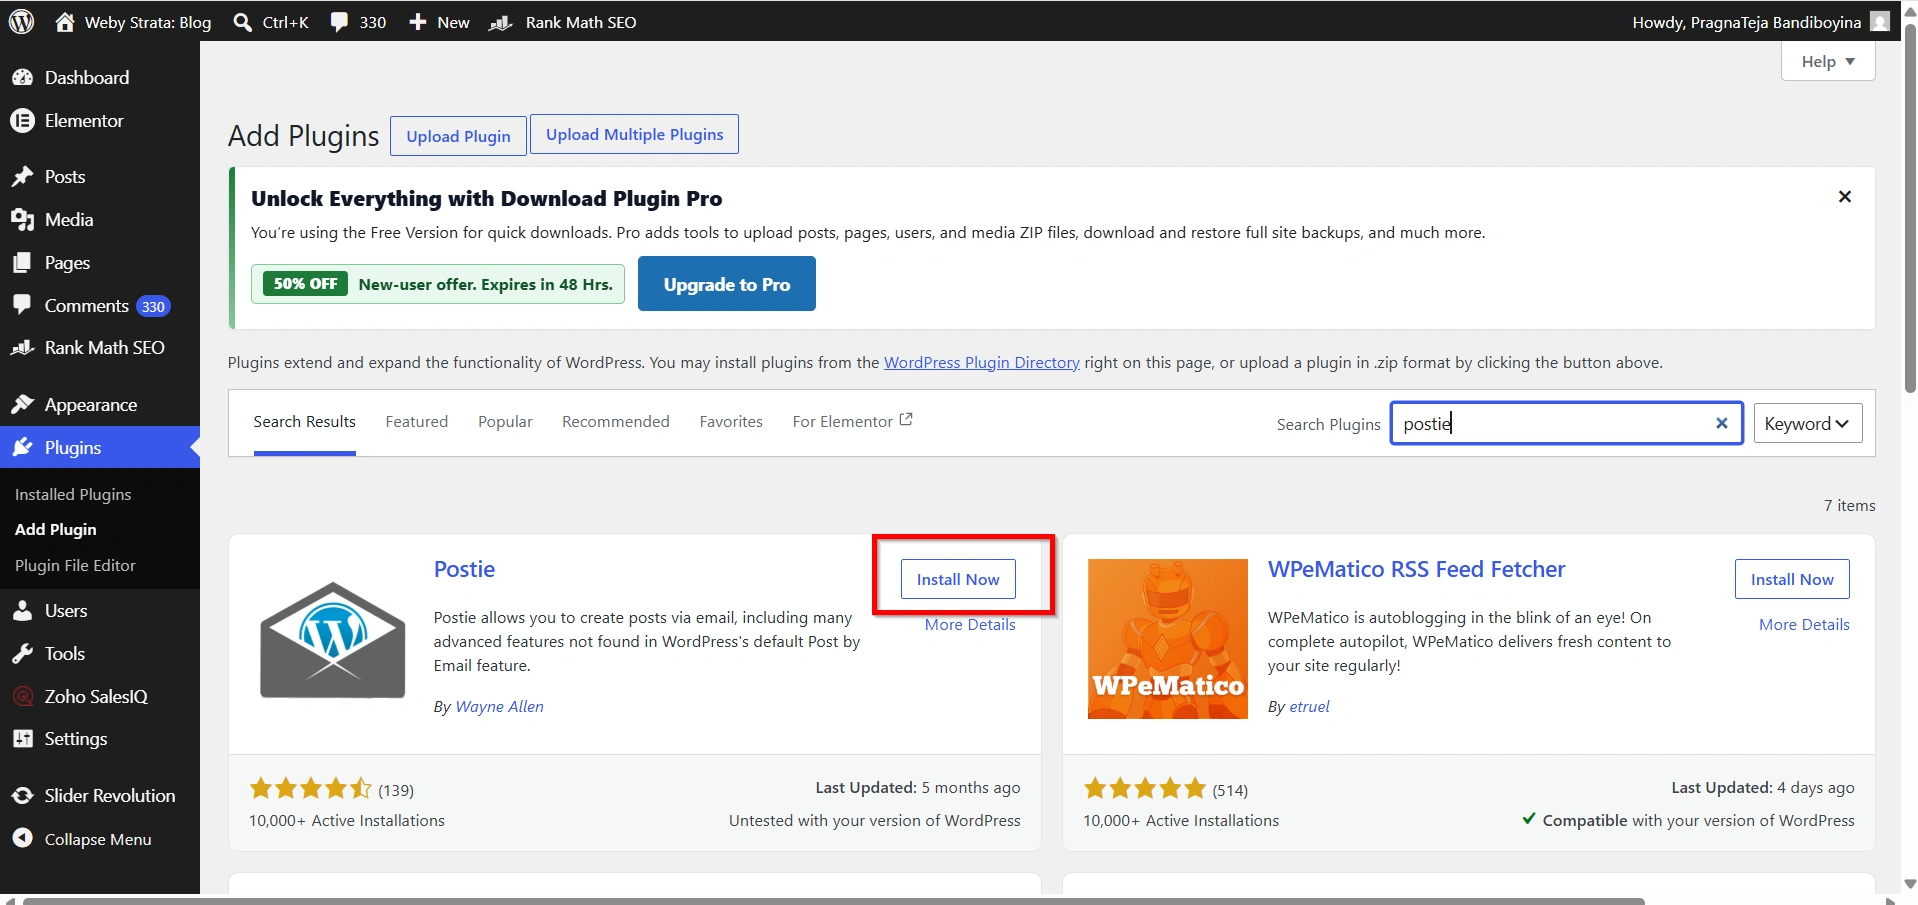Open For Elementor tab
This screenshot has width=1918, height=905.
click(852, 421)
